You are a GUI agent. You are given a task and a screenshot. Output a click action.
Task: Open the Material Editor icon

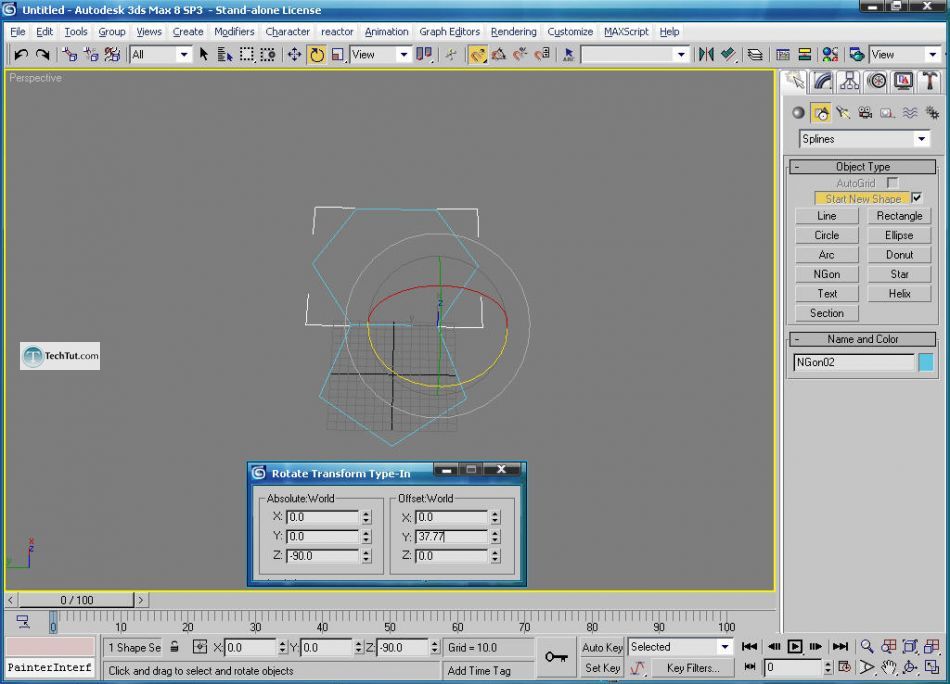pos(830,55)
